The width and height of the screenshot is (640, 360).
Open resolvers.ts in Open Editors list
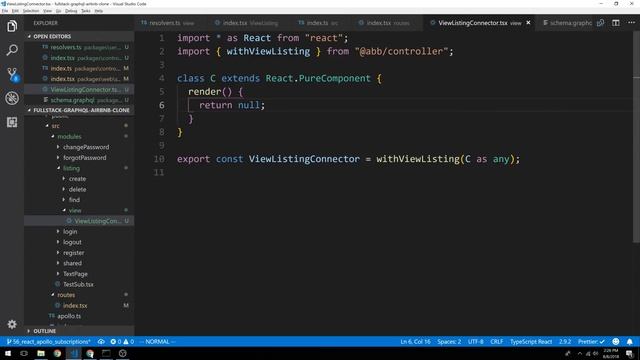point(79,47)
